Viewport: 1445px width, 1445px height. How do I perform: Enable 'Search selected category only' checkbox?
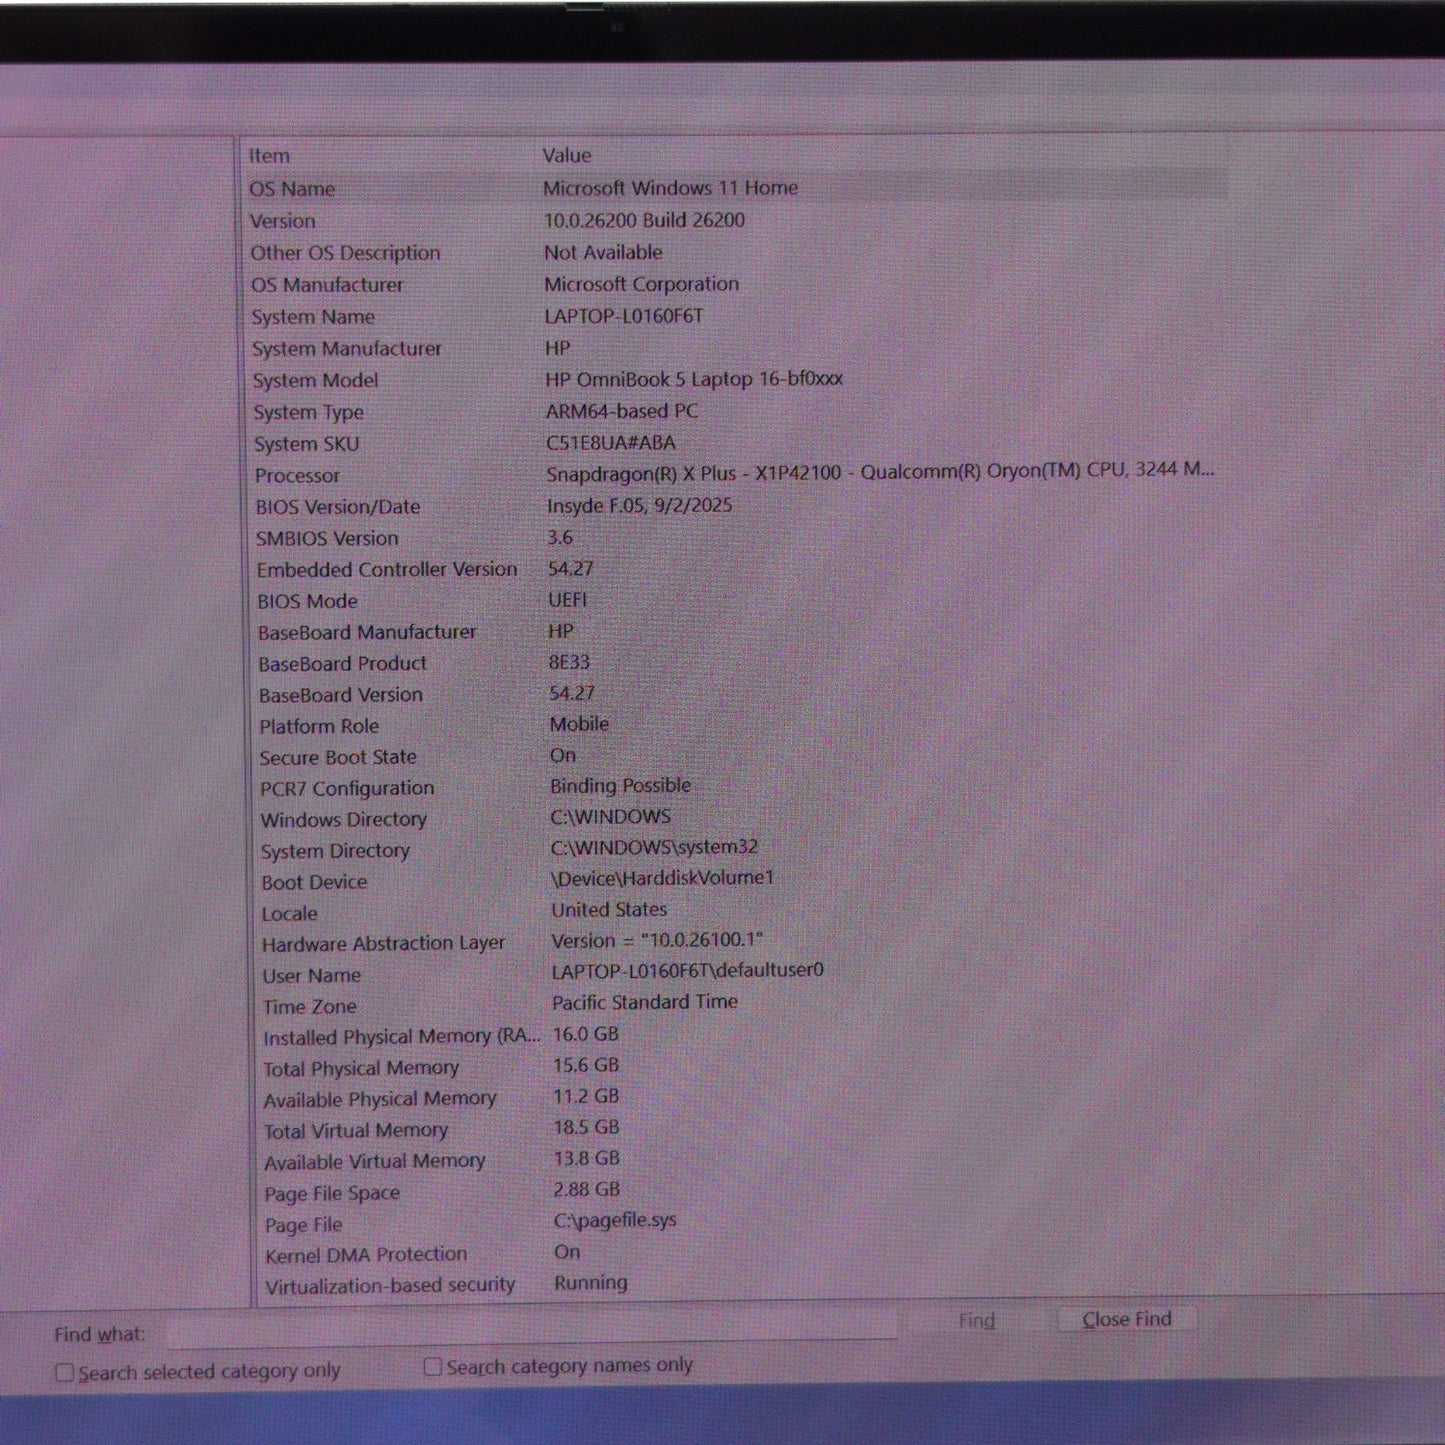(65, 1373)
